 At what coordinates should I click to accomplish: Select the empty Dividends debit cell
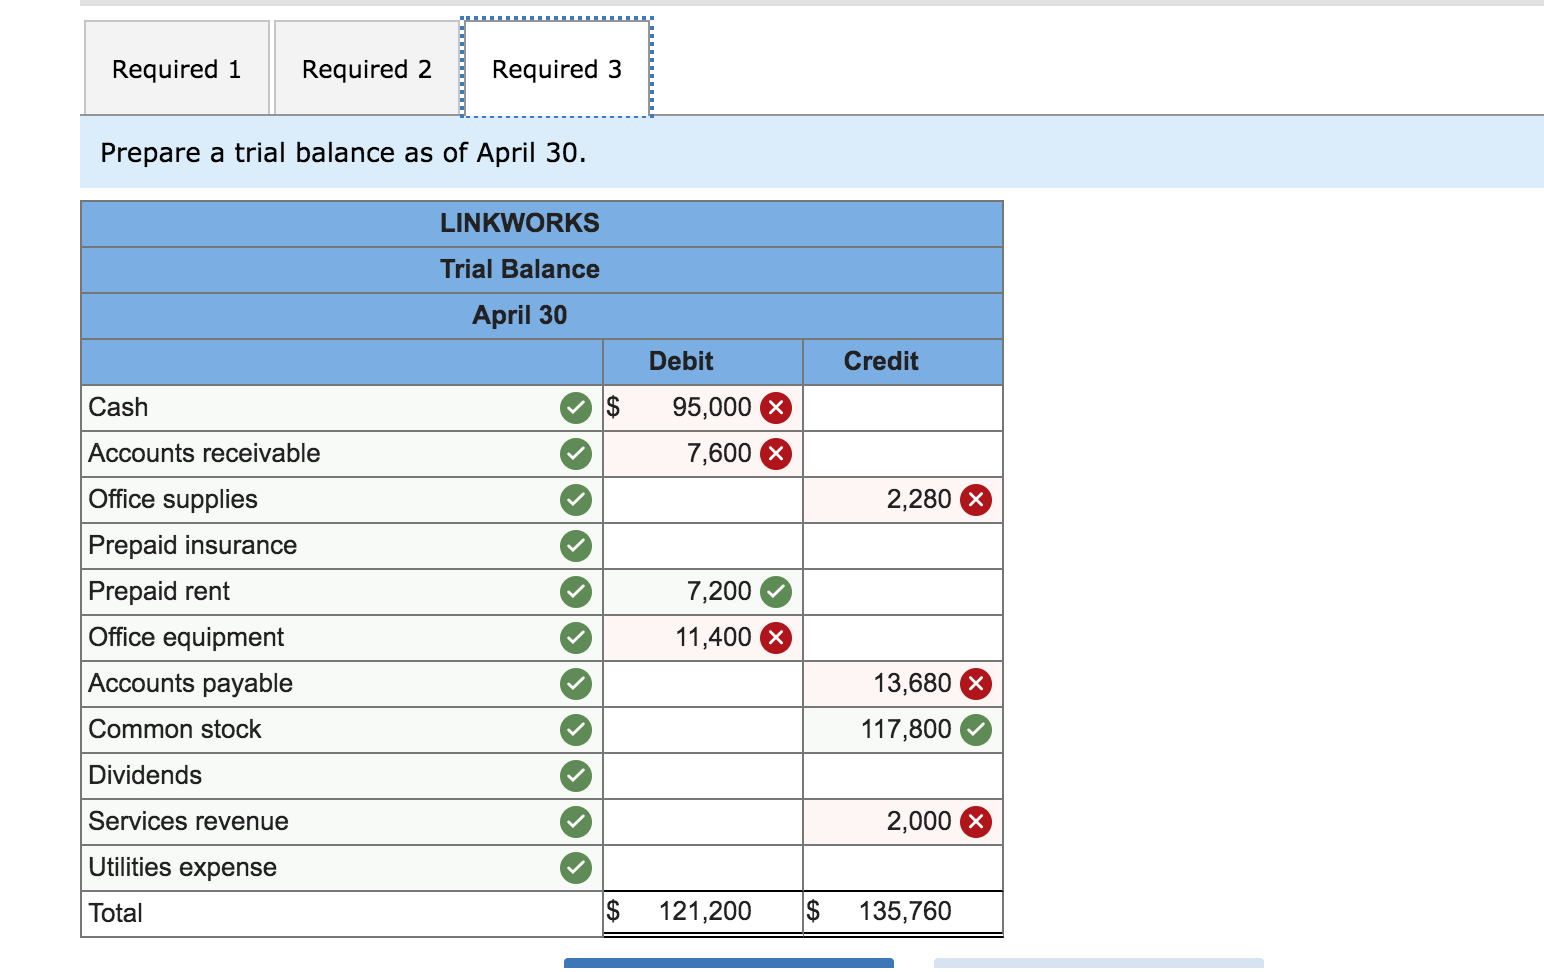point(703,776)
